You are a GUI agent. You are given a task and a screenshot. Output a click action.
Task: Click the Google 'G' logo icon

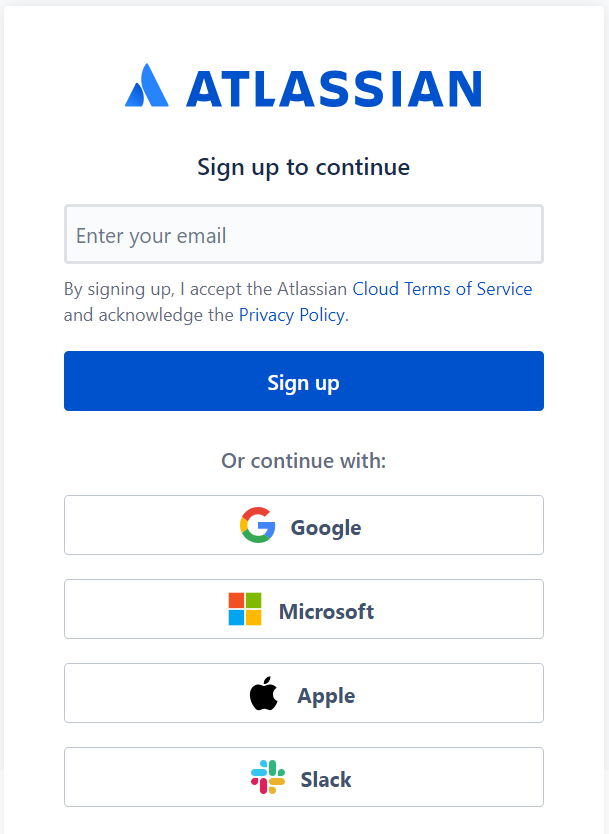[258, 525]
